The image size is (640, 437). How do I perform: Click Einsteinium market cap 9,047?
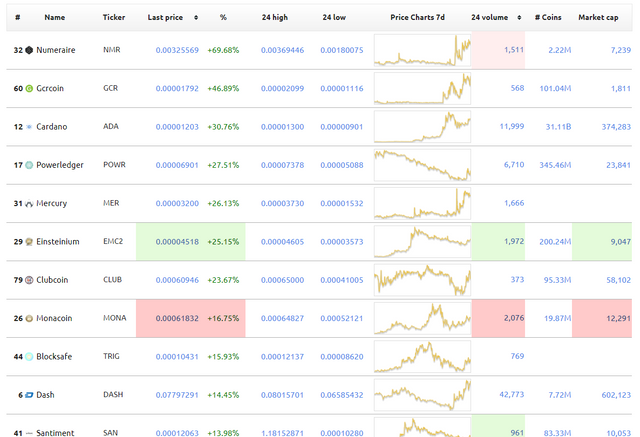620,242
